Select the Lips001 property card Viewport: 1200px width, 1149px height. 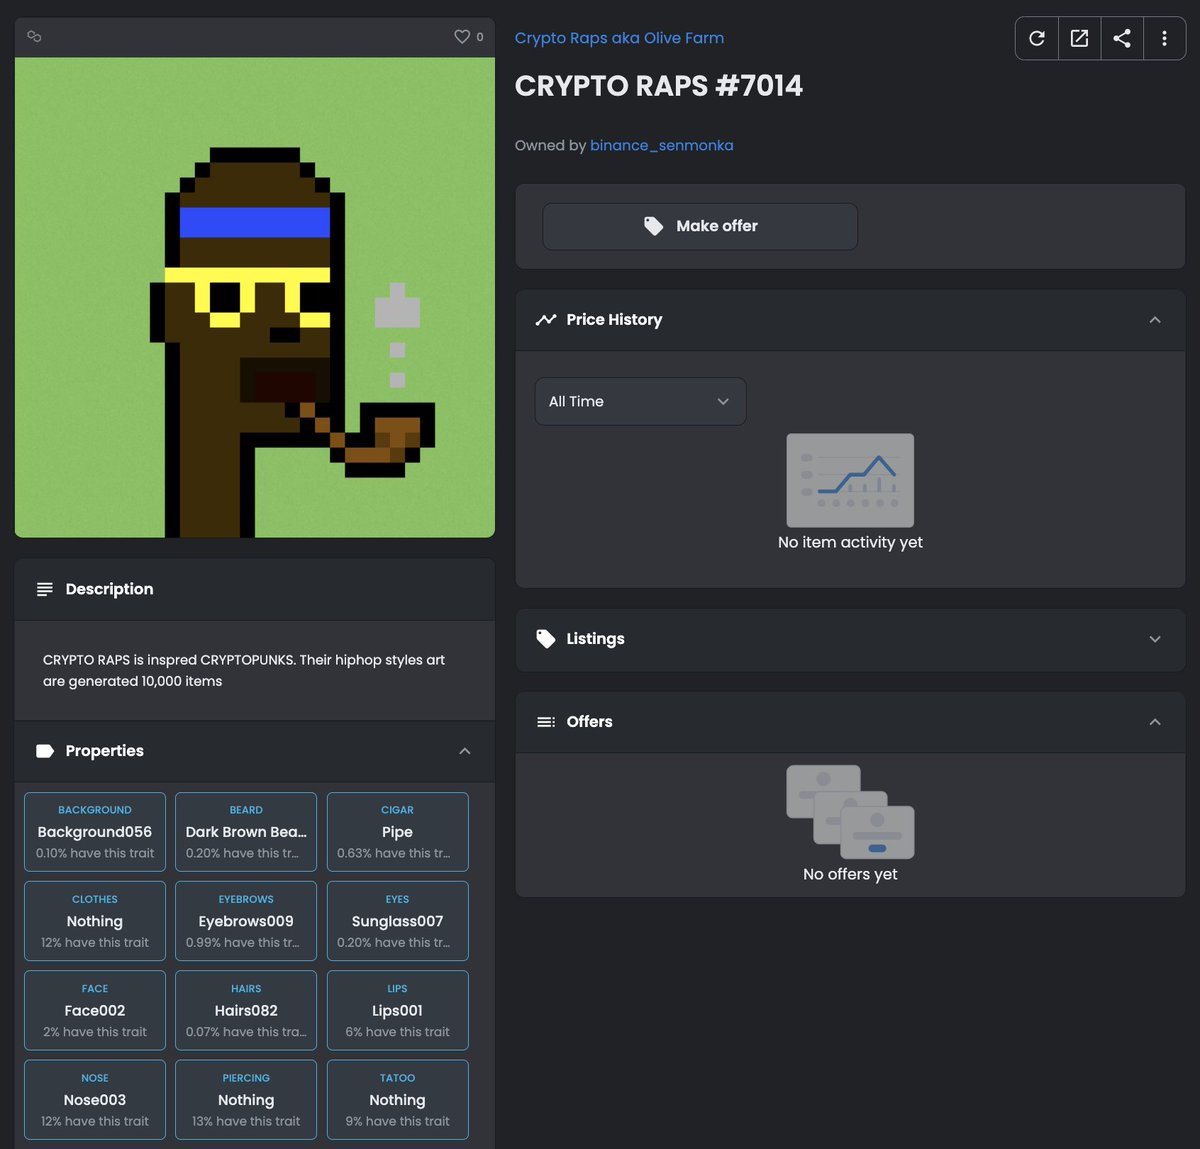click(x=397, y=1010)
